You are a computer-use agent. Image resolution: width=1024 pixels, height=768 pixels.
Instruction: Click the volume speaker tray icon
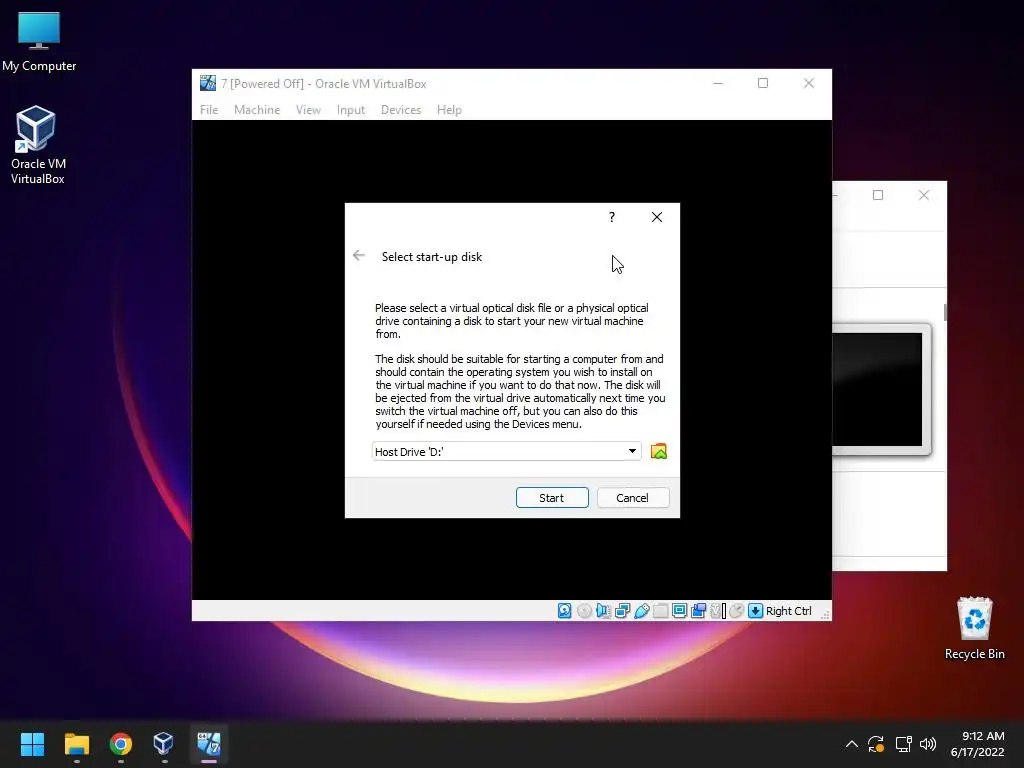click(928, 744)
